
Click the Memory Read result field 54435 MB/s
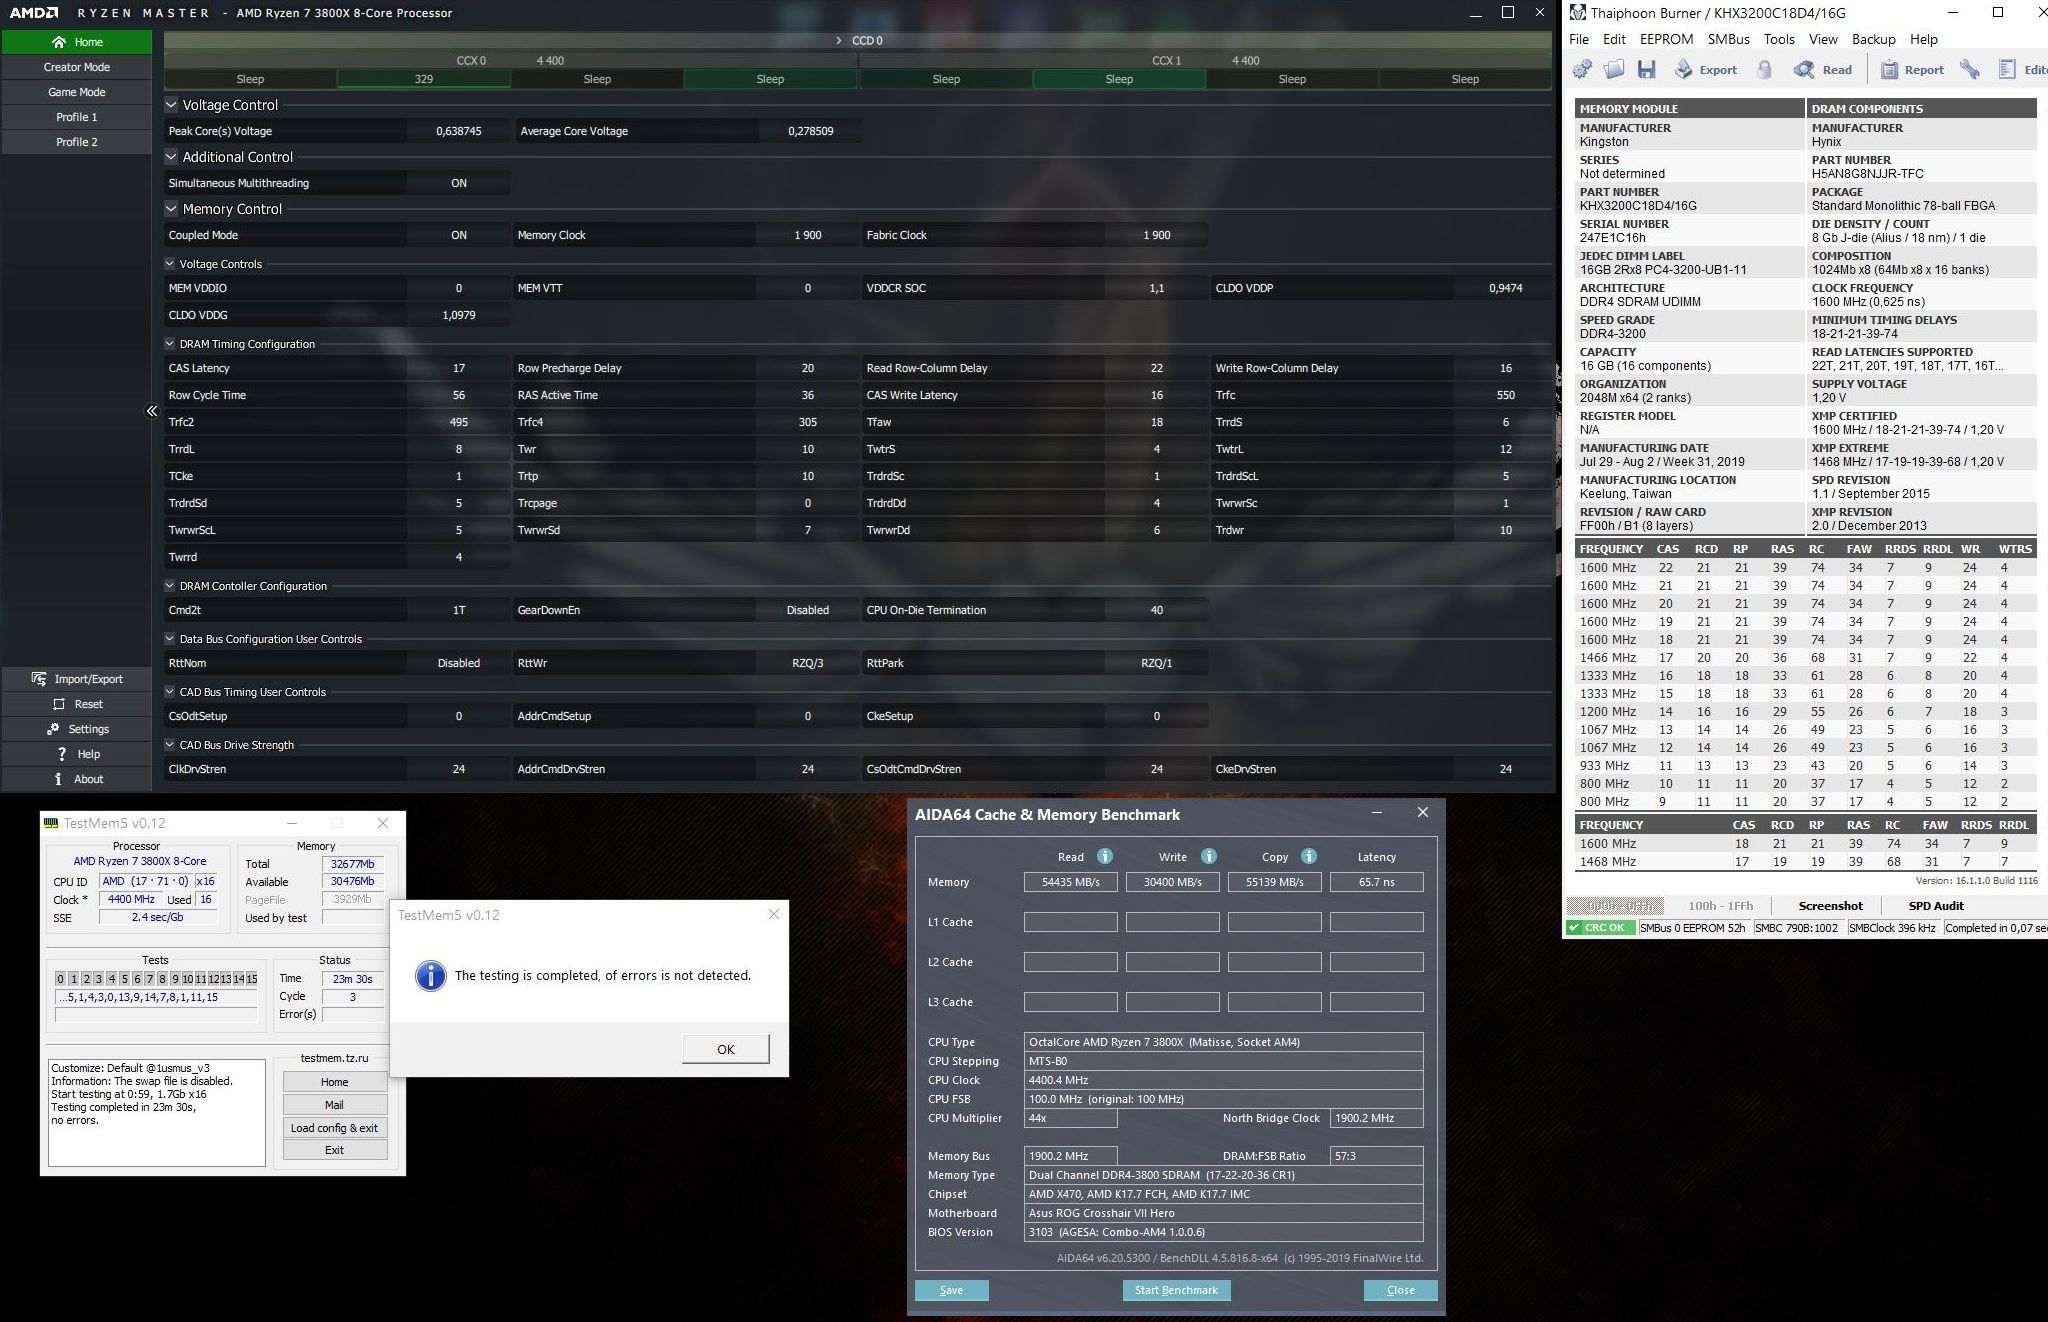pyautogui.click(x=1070, y=882)
